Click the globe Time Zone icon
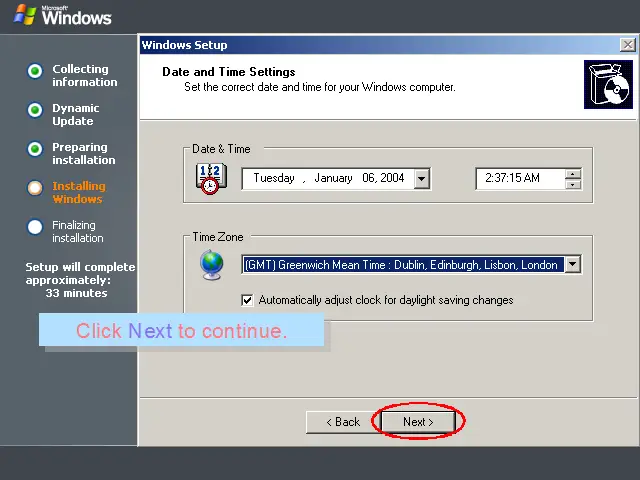Screen dimensions: 640x480 211,264
